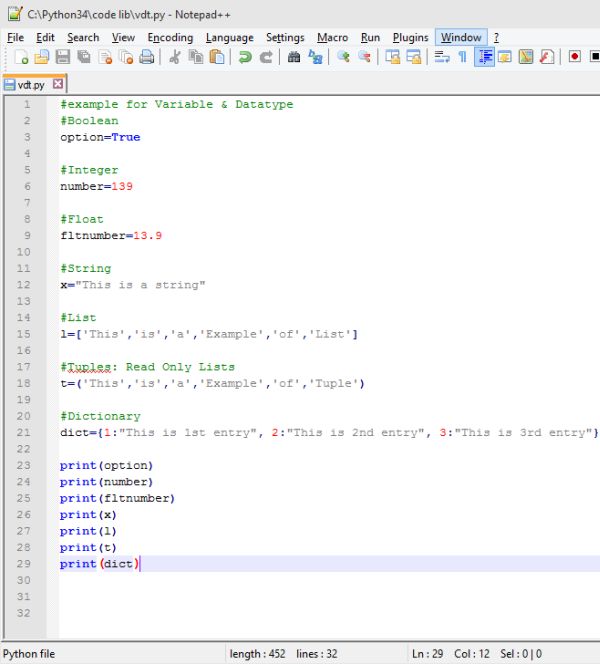Click the Zoom In magnifier icon

343,56
